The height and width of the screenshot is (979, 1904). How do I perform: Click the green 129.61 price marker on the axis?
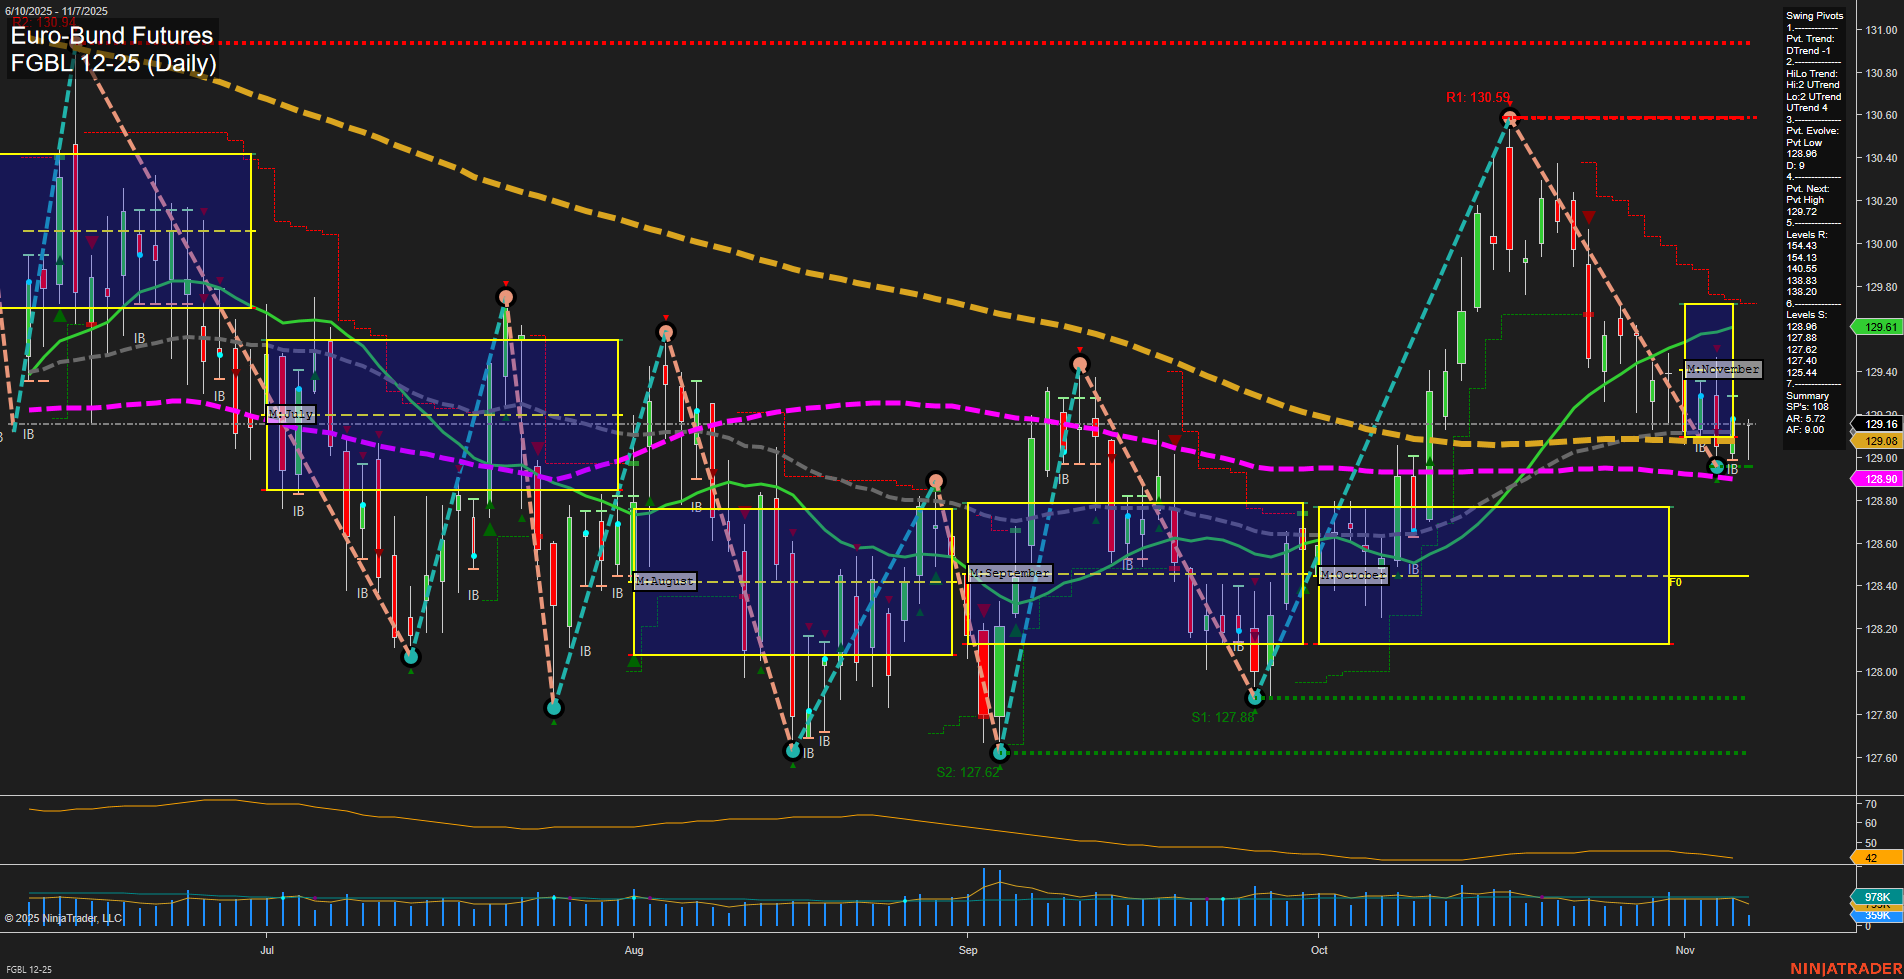tap(1877, 327)
